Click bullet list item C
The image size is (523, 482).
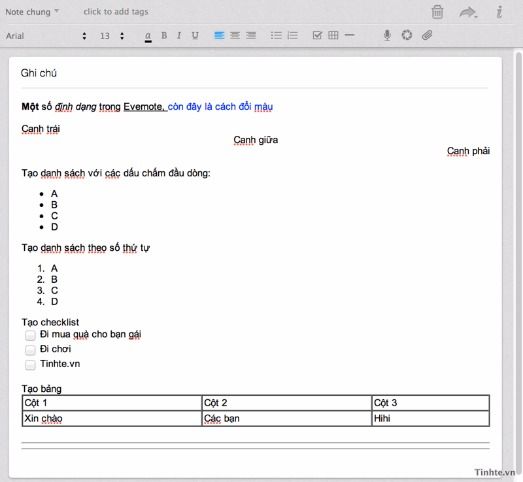pyautogui.click(x=54, y=216)
